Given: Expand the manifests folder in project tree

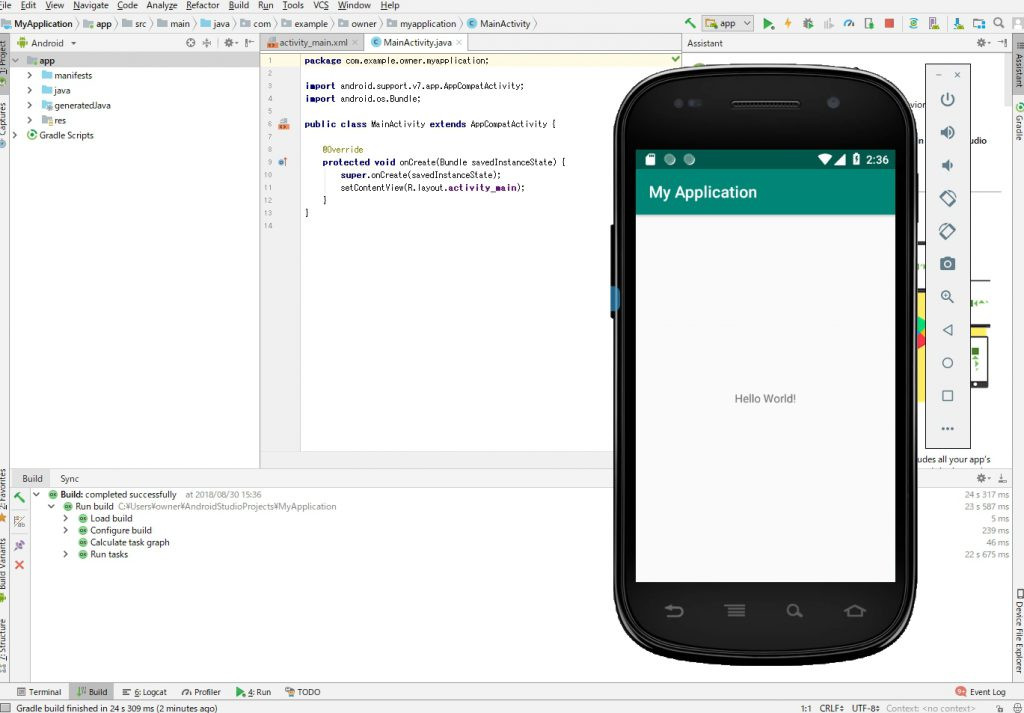Looking at the screenshot, I should (30, 75).
